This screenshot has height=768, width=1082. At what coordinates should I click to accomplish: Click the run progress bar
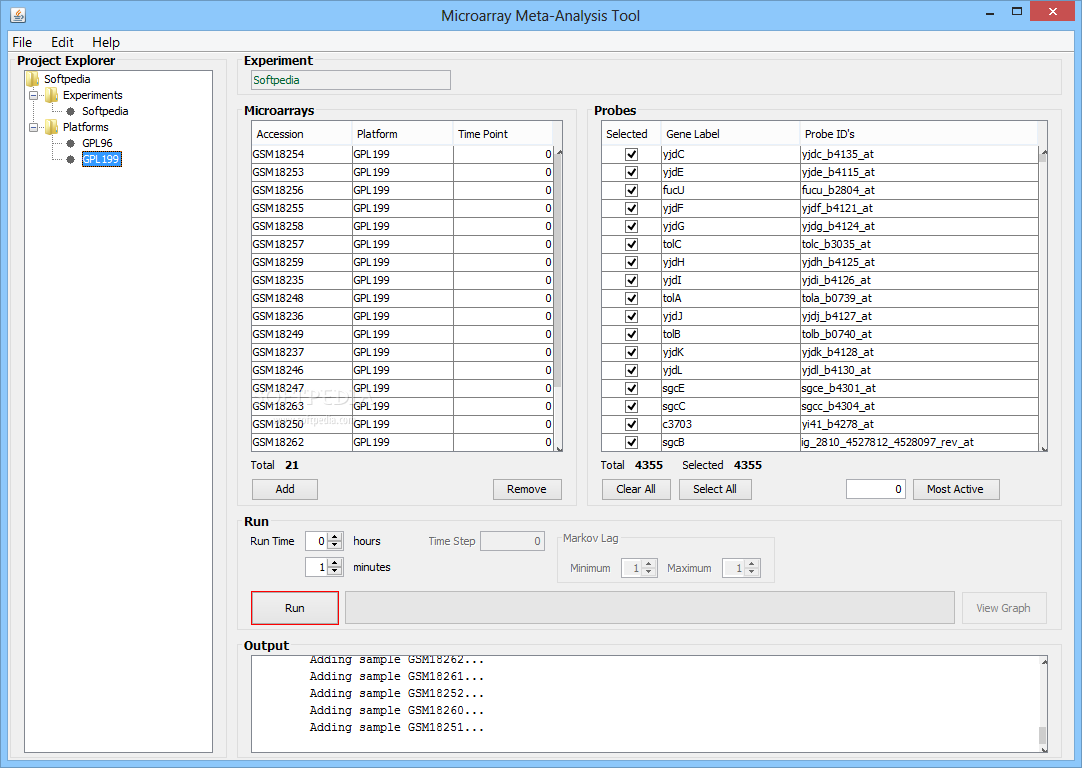point(649,608)
